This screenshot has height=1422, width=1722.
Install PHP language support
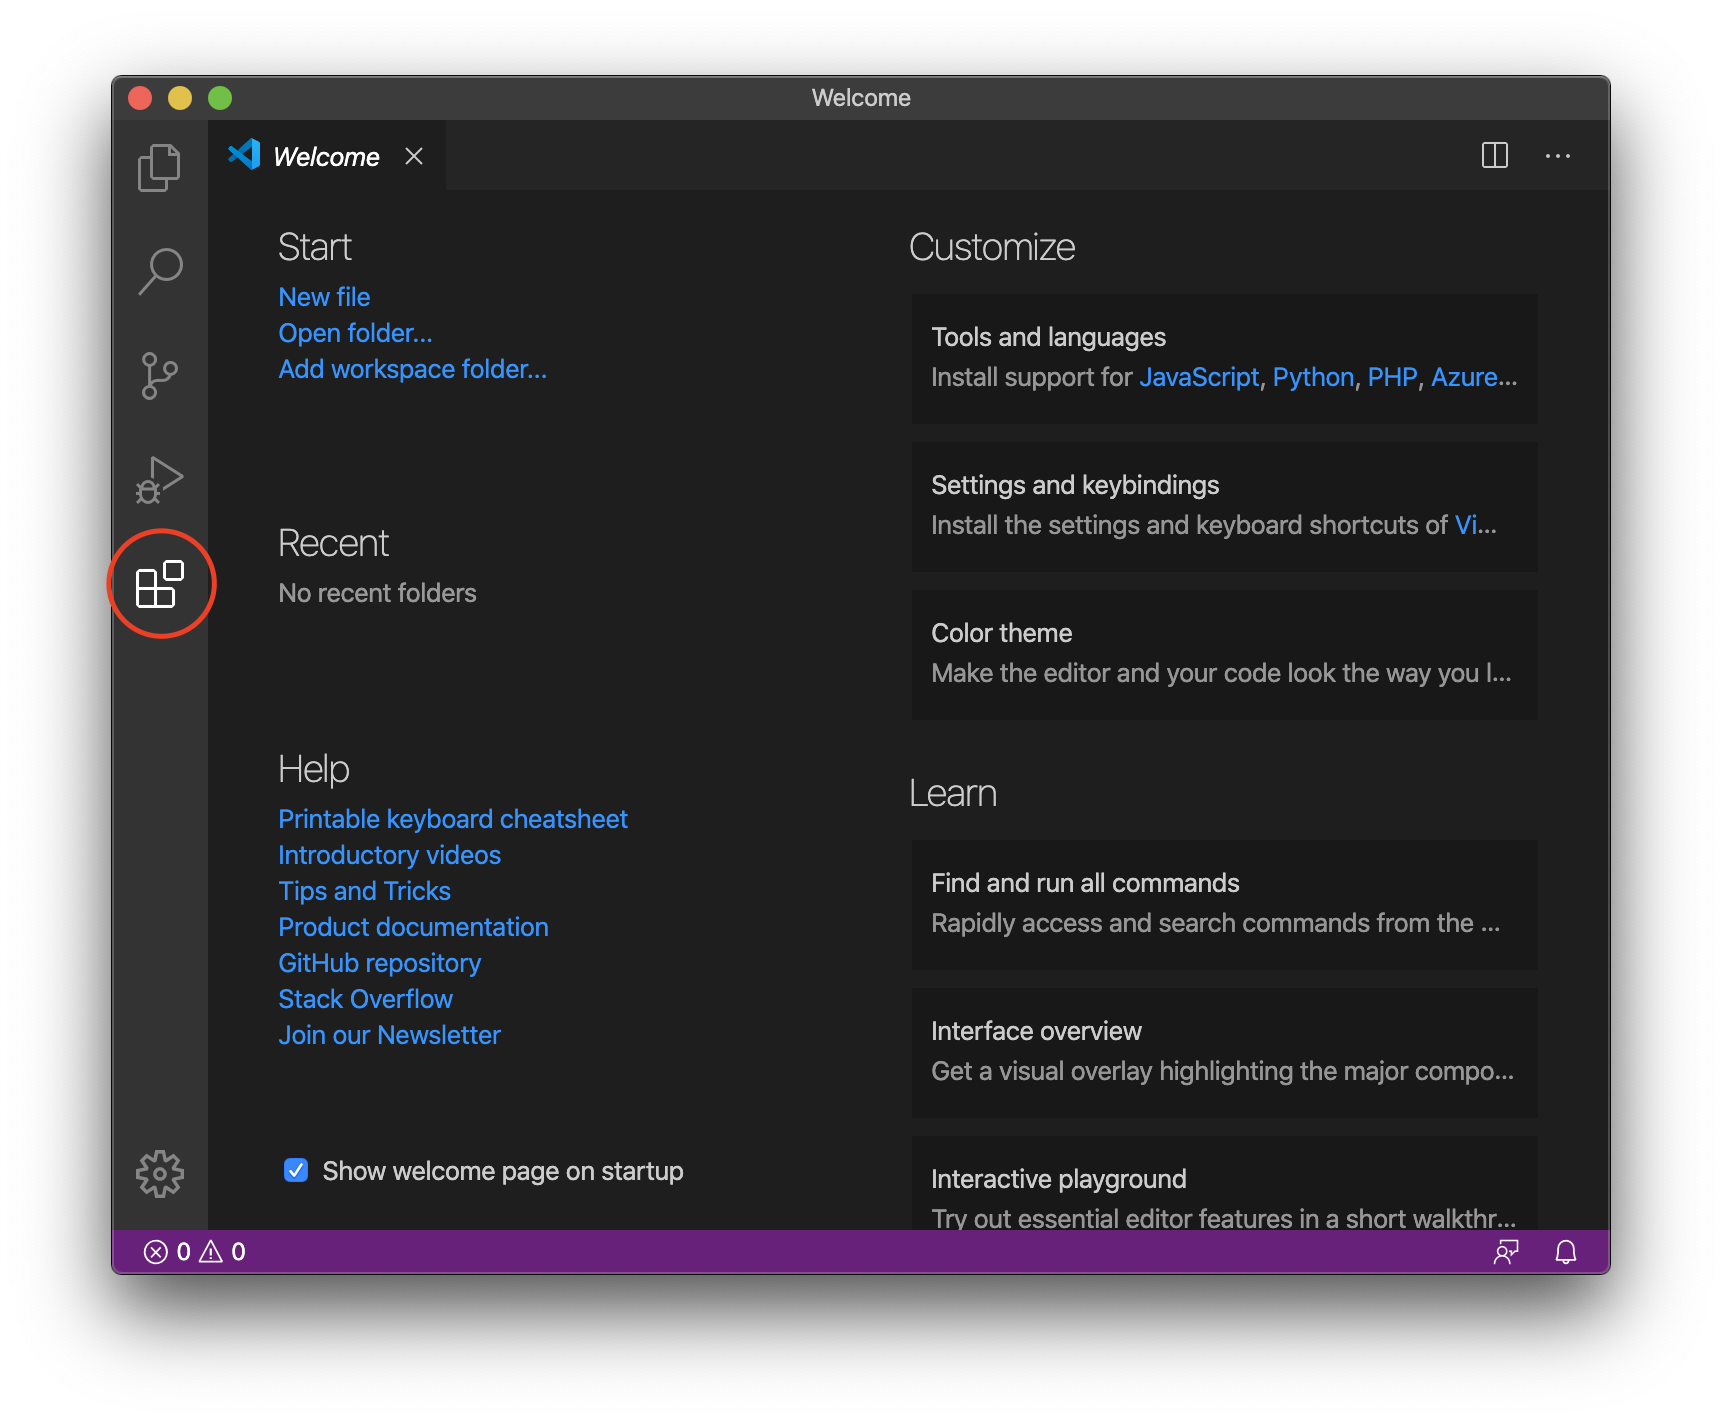(x=1392, y=377)
